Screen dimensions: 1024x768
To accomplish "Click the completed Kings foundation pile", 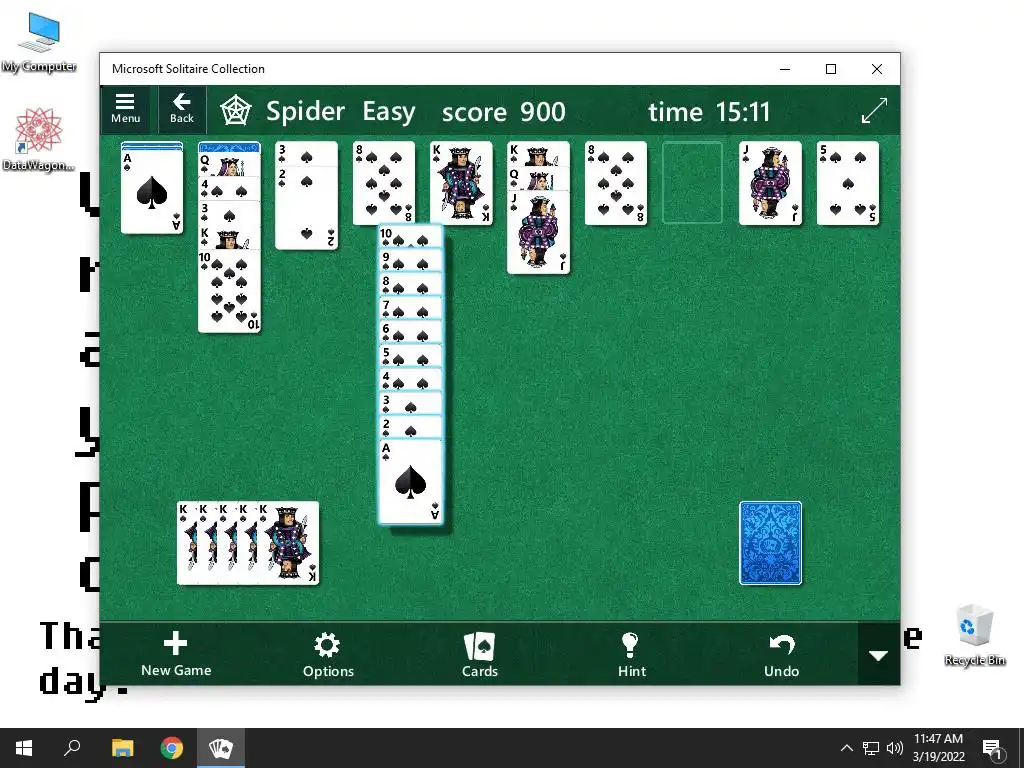I will click(x=248, y=543).
